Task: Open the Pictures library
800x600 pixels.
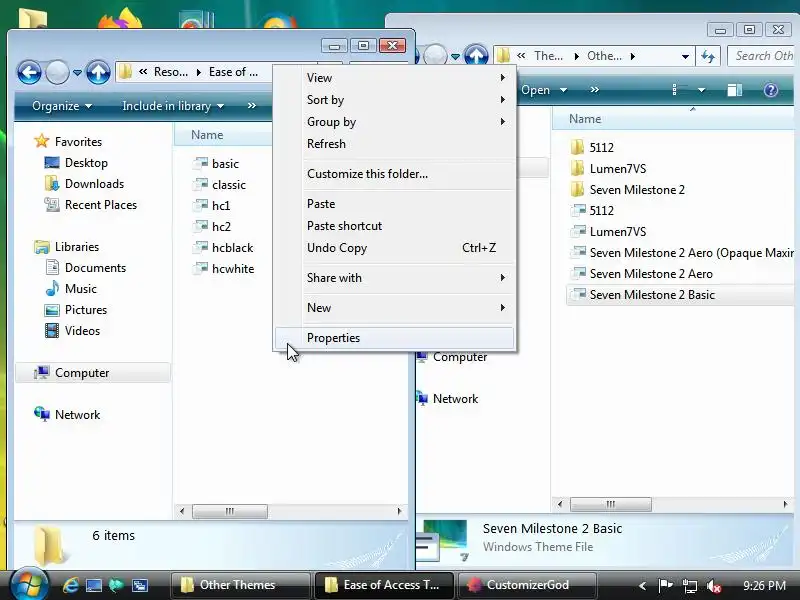Action: (x=77, y=310)
